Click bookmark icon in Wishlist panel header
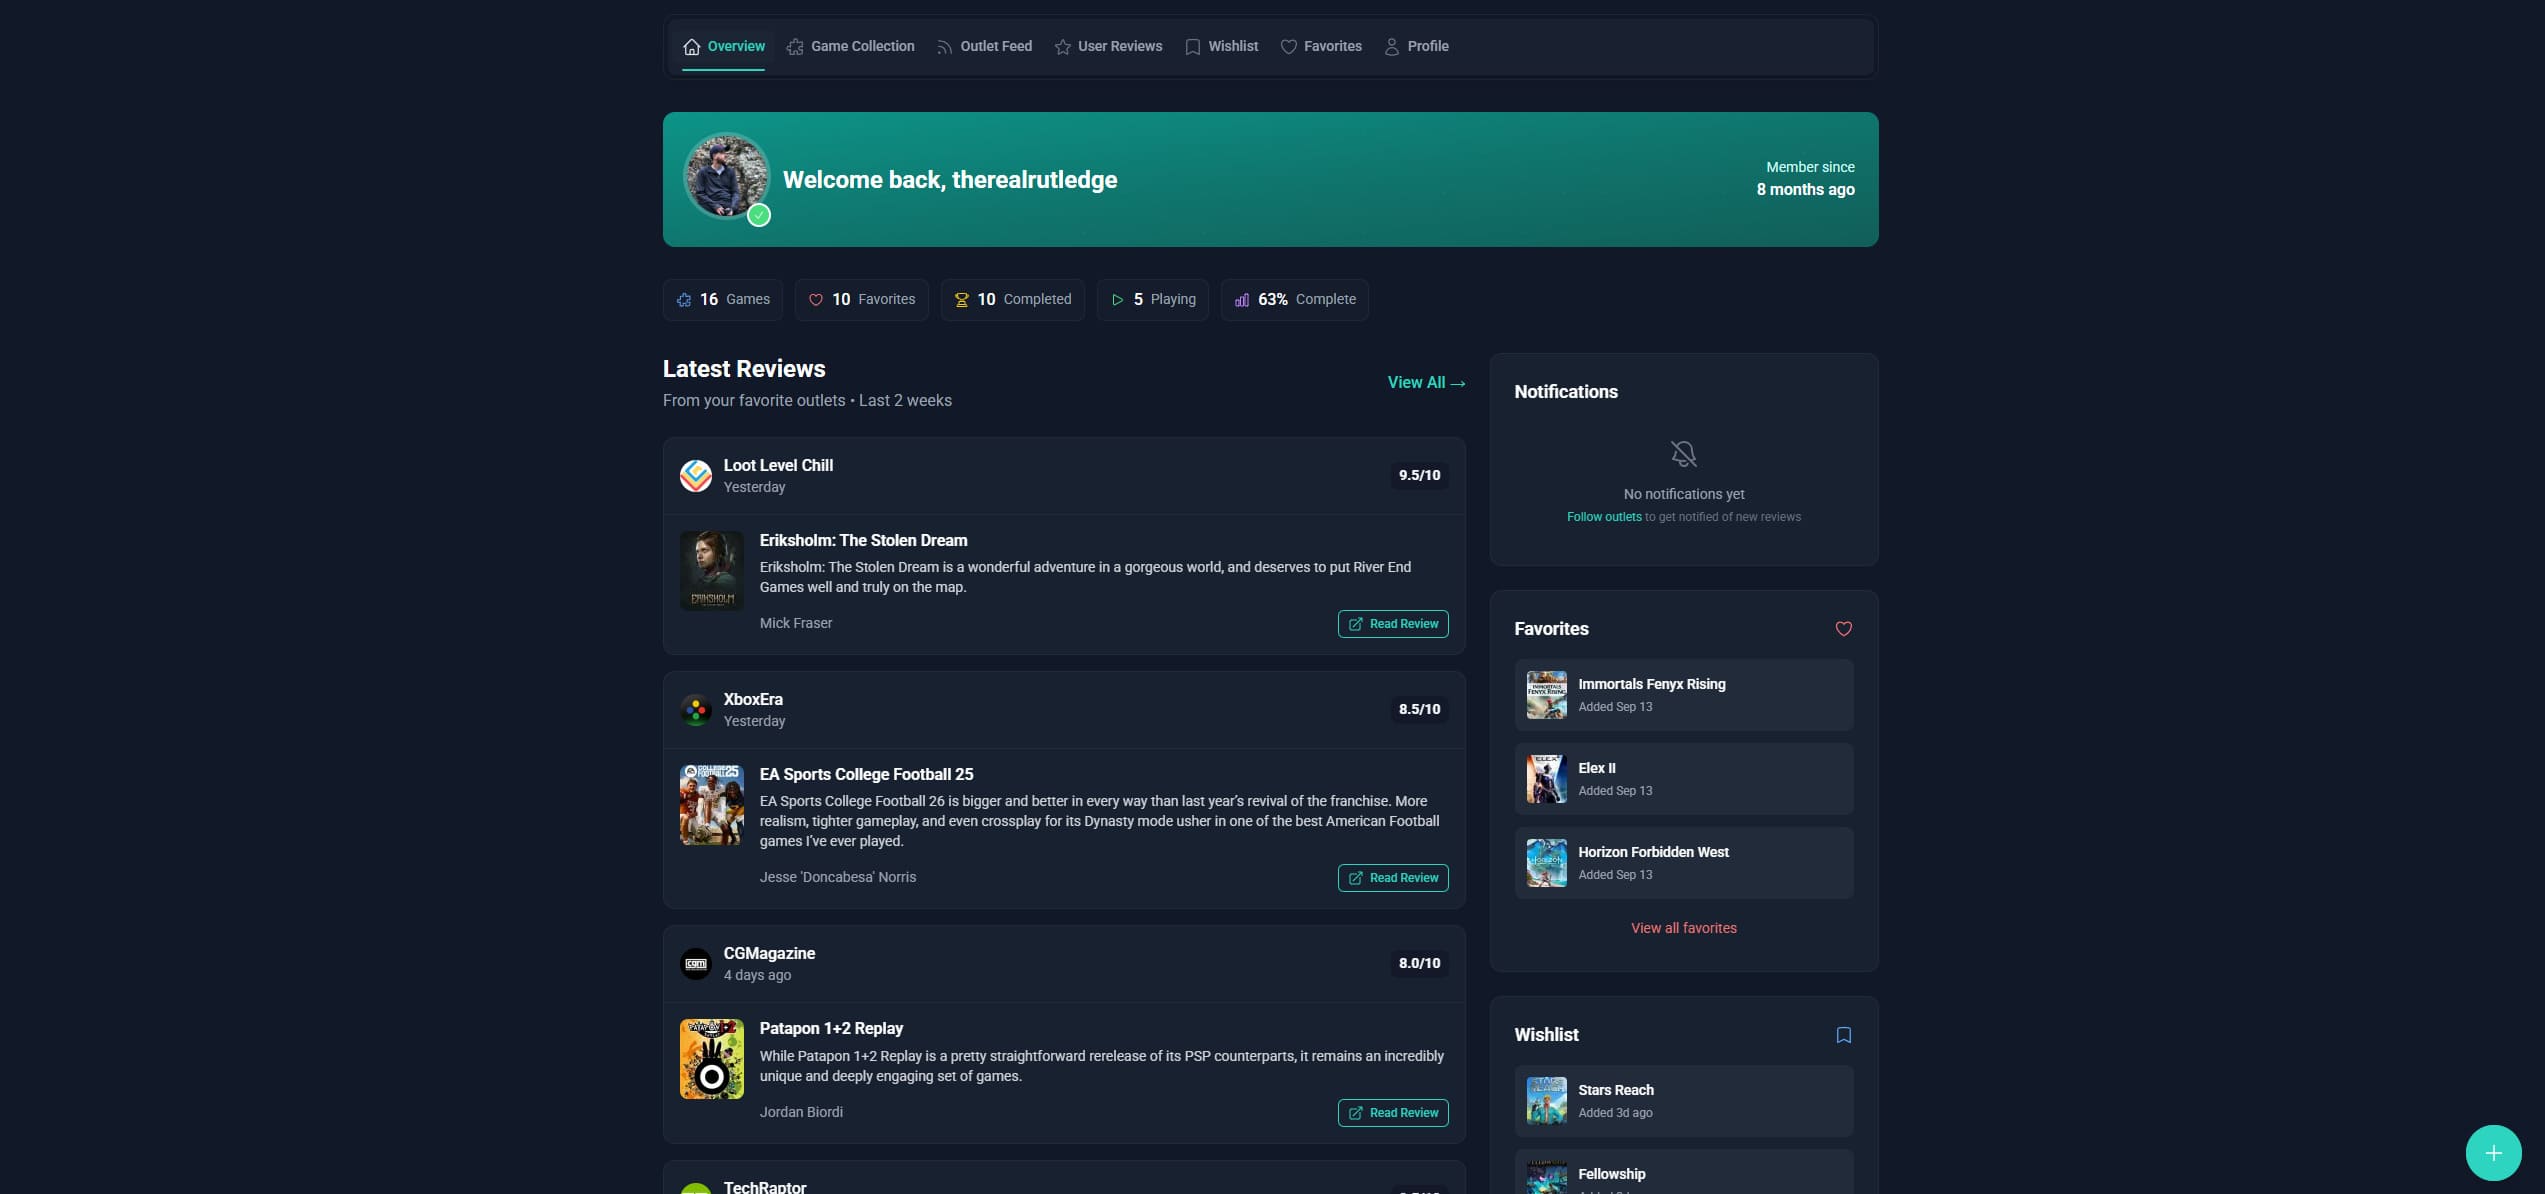Screen dimensions: 2545x1194 click(1843, 1035)
